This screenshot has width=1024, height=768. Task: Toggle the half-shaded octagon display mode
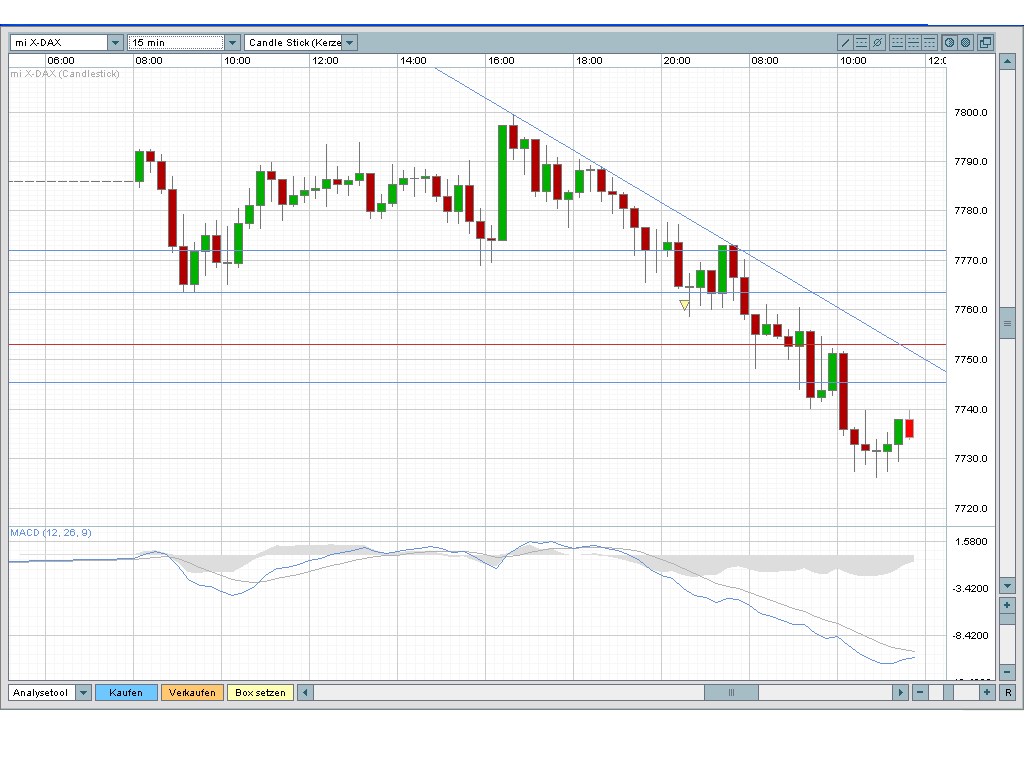pos(950,42)
